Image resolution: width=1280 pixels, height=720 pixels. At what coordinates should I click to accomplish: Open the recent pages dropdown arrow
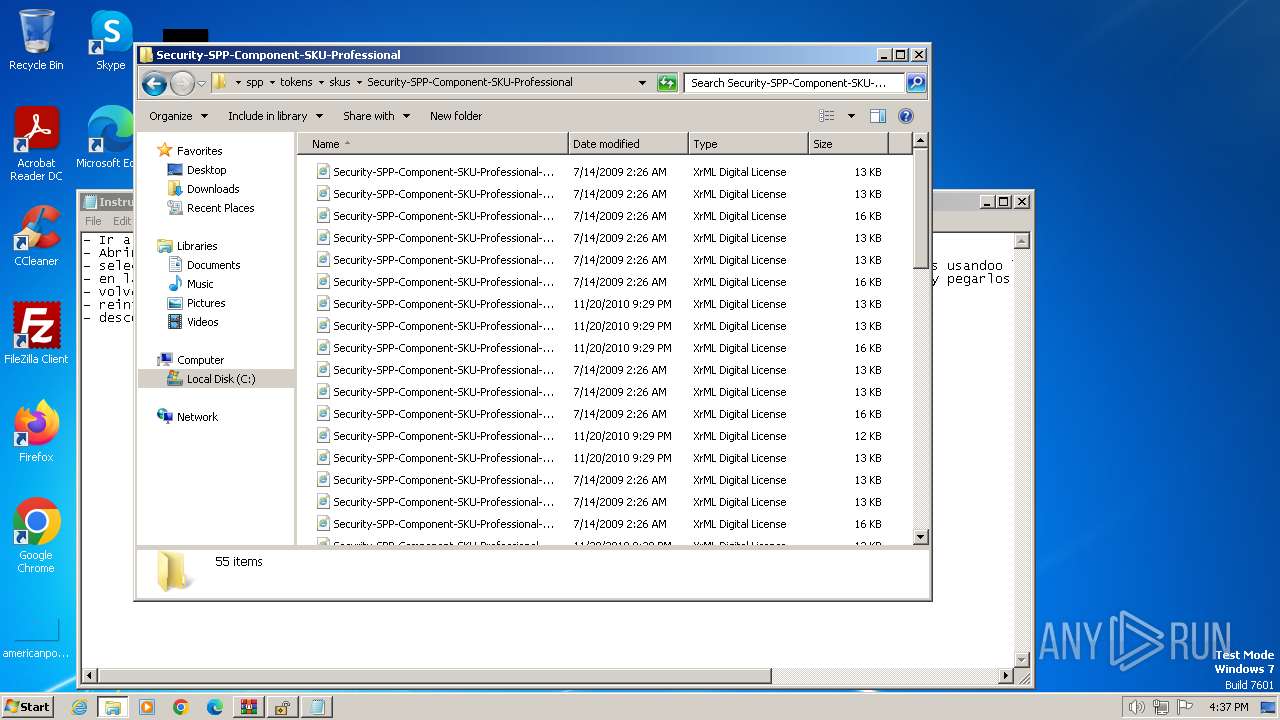tap(201, 83)
